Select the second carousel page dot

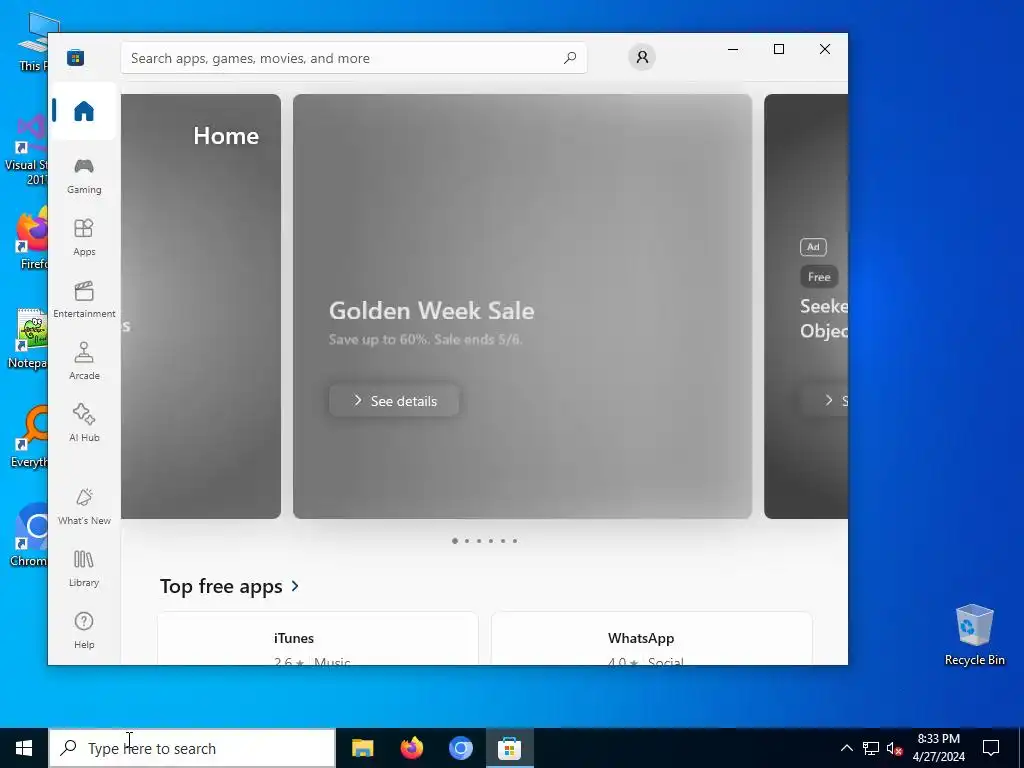(x=467, y=541)
